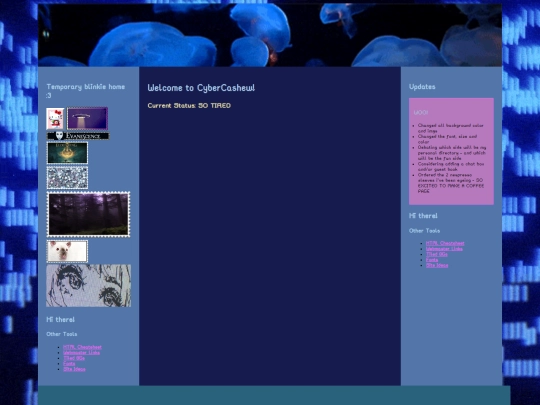Open Tiled BGs link in right sidebar
This screenshot has width=540, height=405.
click(x=437, y=254)
